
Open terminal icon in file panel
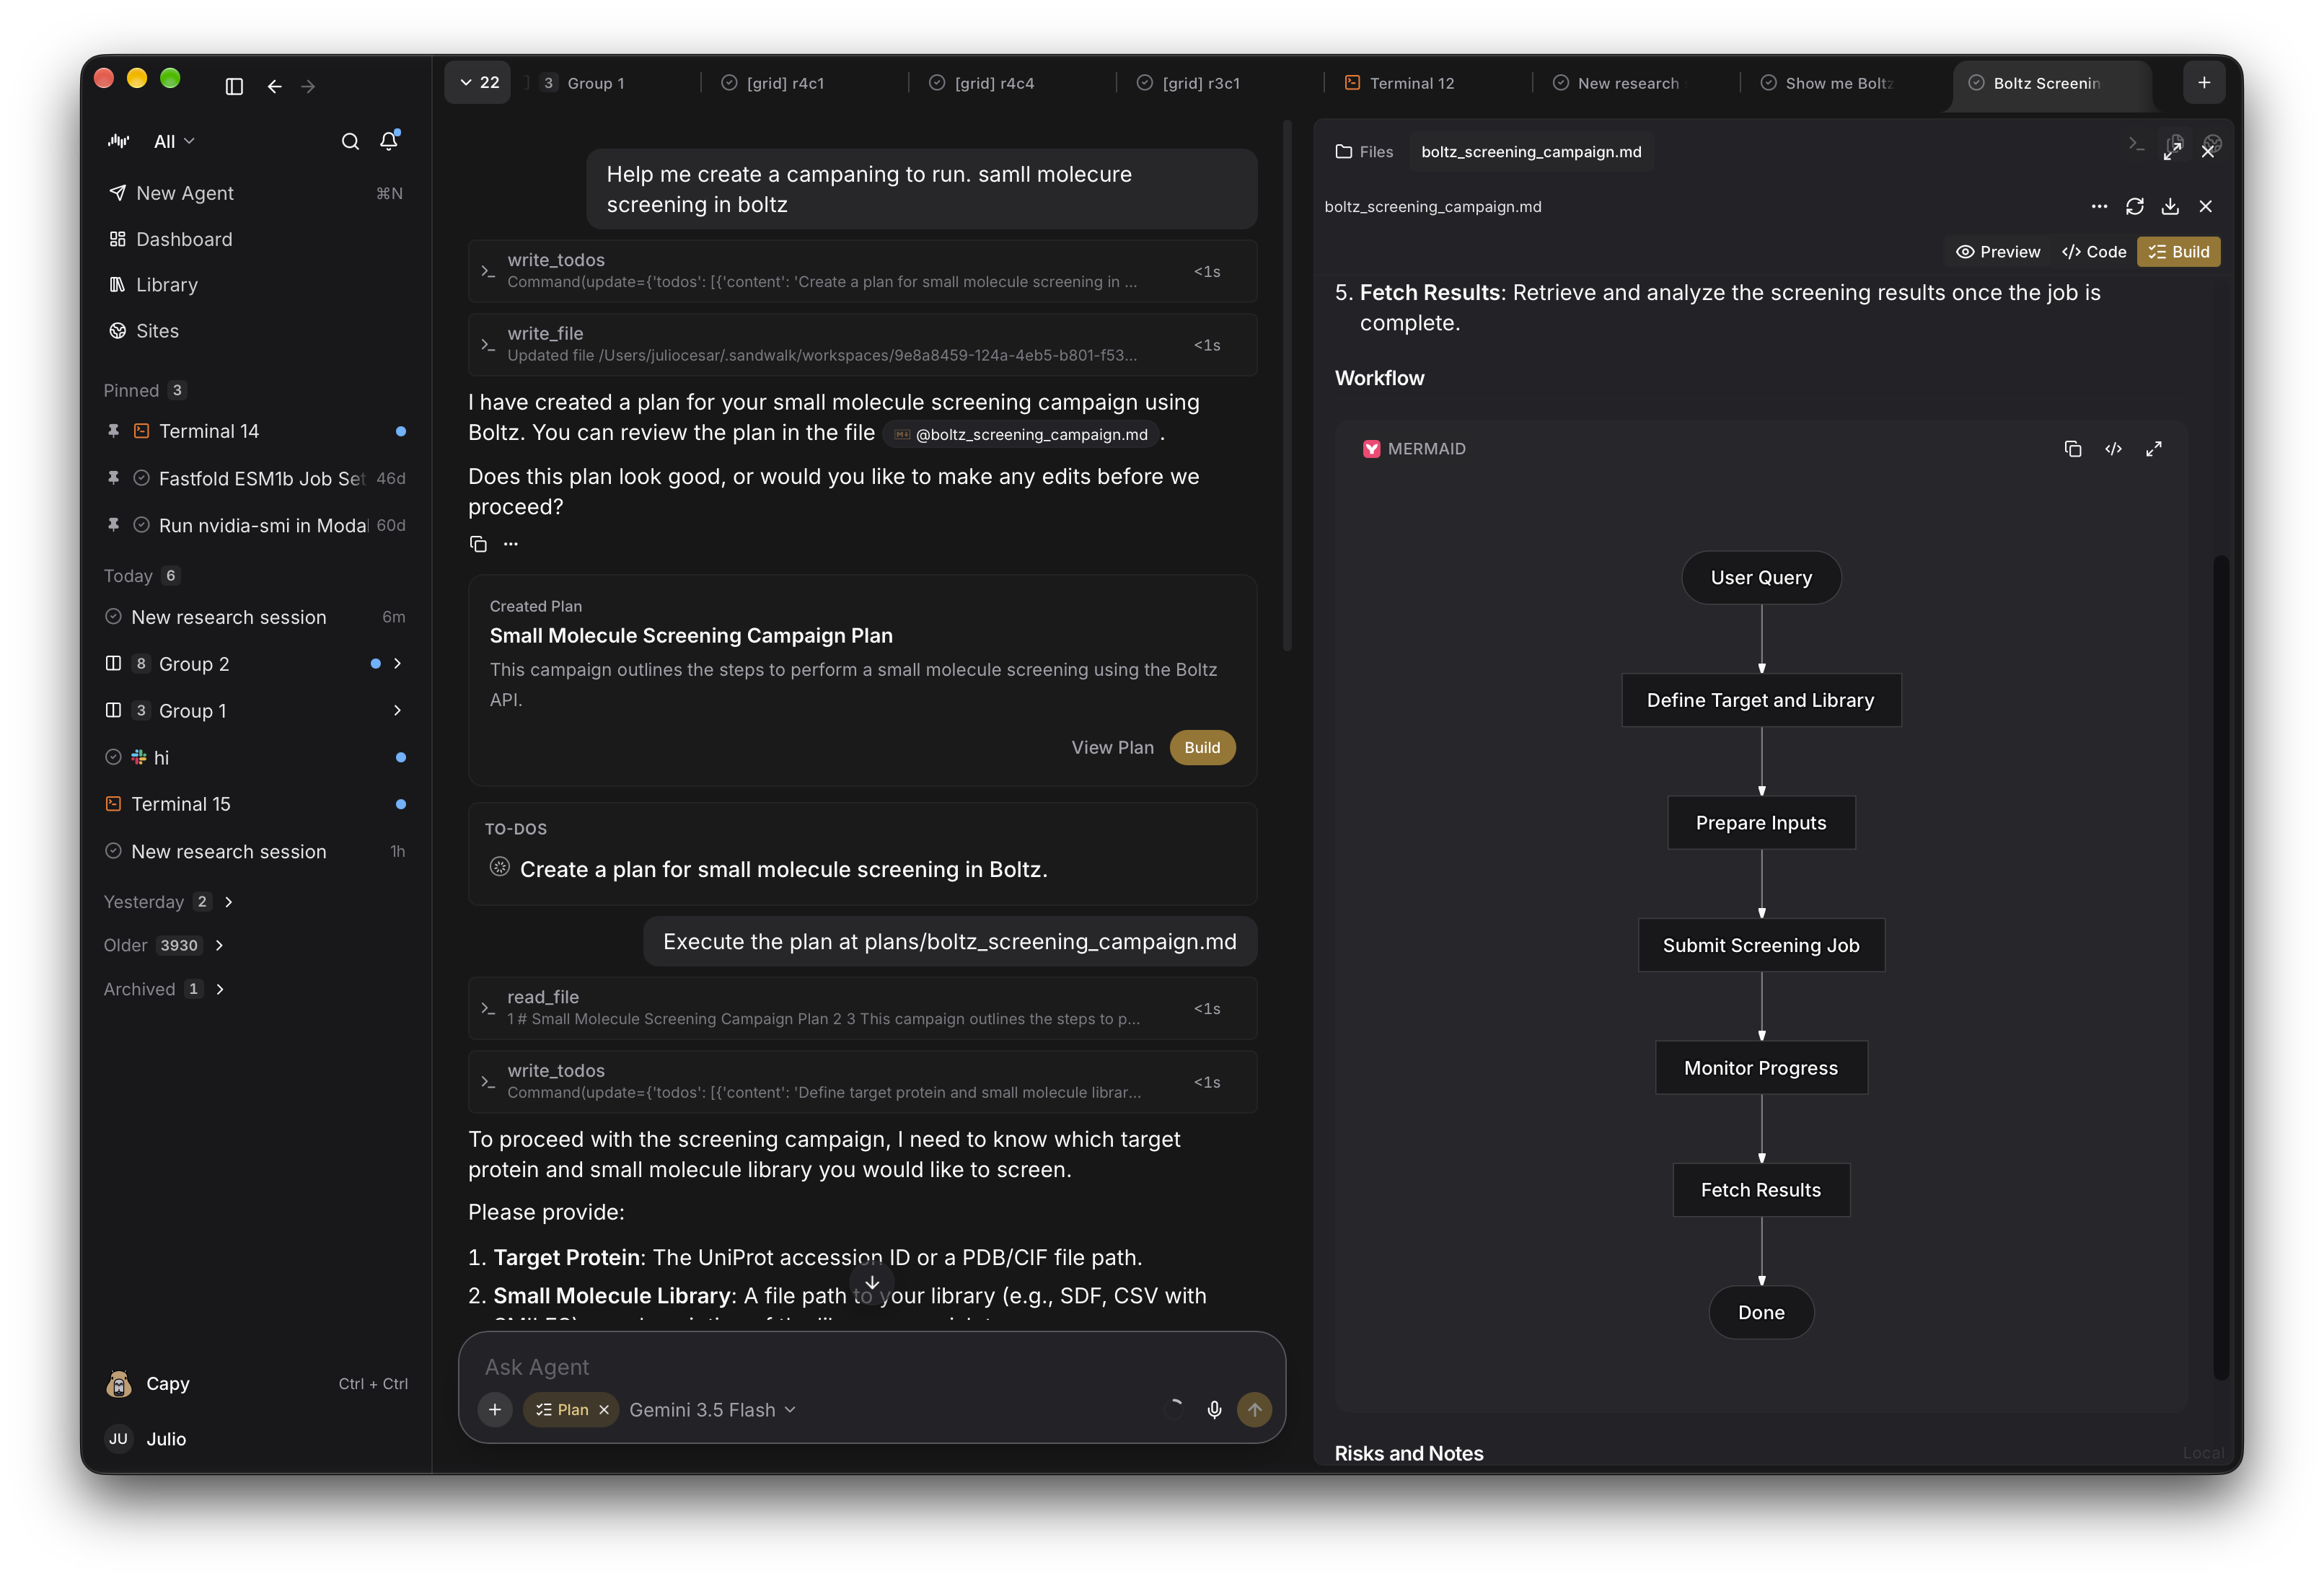coord(2136,146)
